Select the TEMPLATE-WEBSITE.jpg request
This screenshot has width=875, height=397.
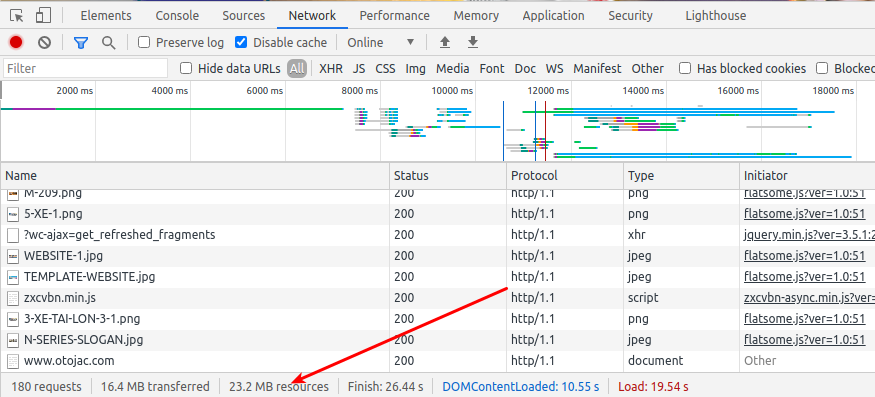click(438, 277)
